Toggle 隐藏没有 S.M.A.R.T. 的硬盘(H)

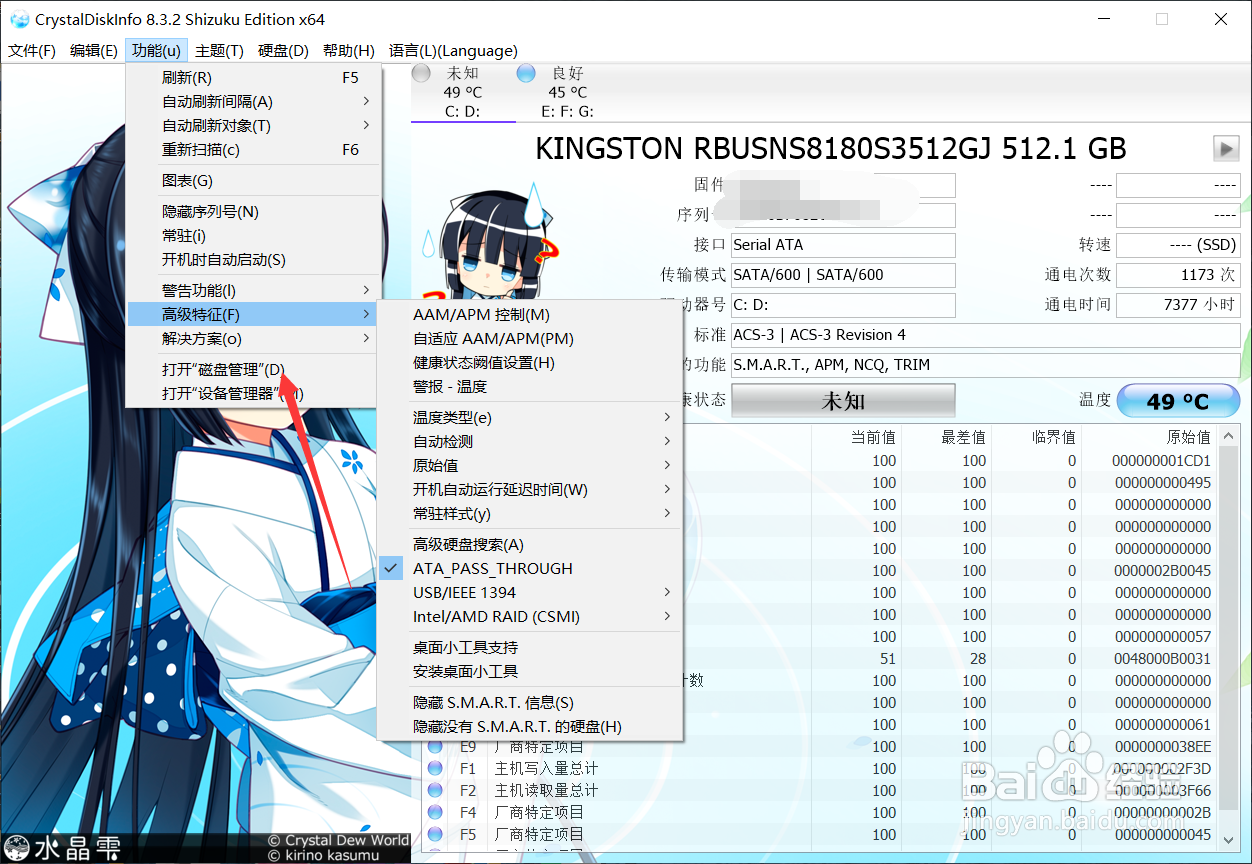point(529,727)
